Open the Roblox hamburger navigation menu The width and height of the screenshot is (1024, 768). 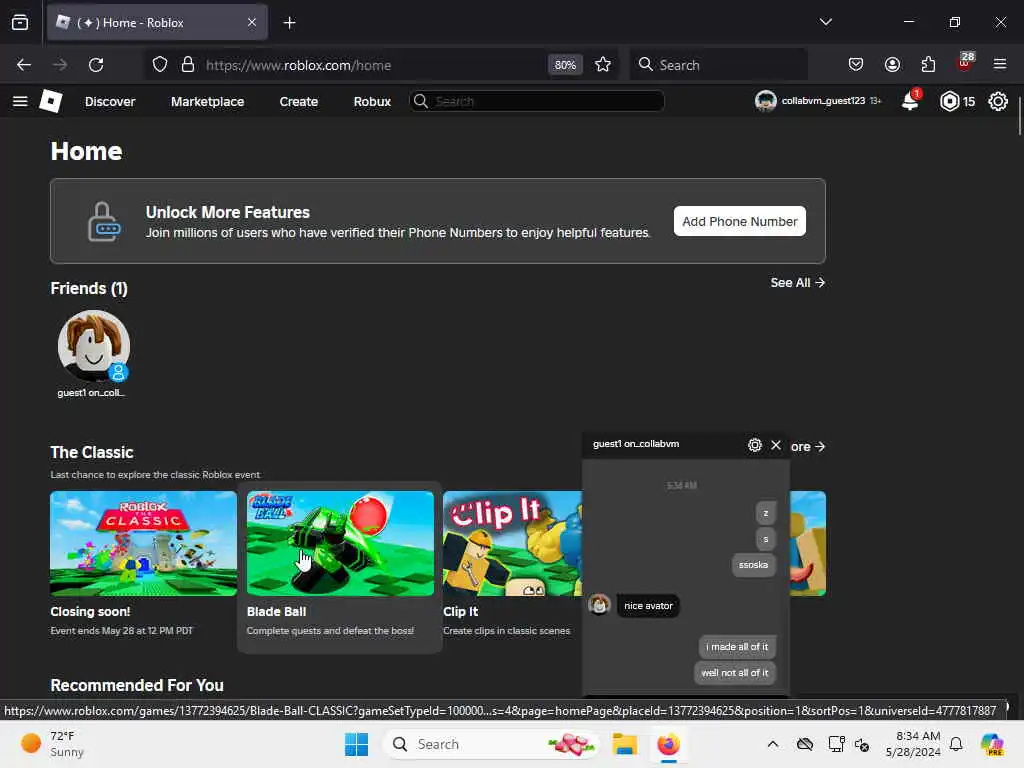click(20, 101)
